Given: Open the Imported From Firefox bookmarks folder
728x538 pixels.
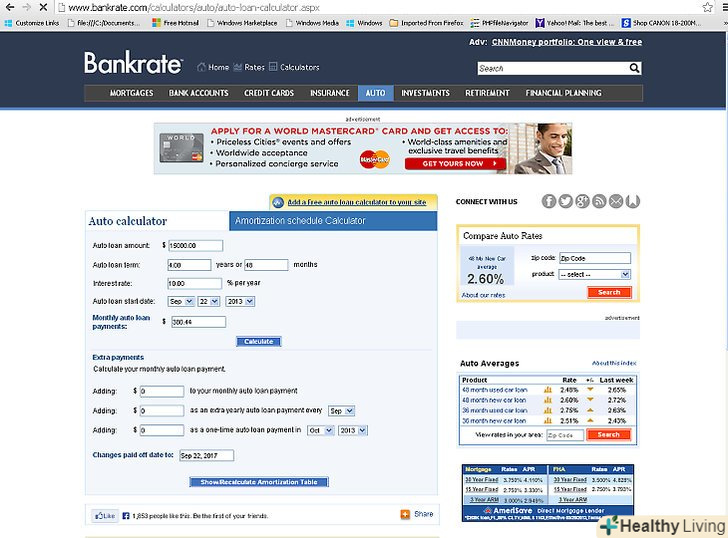Looking at the screenshot, I should 426,23.
